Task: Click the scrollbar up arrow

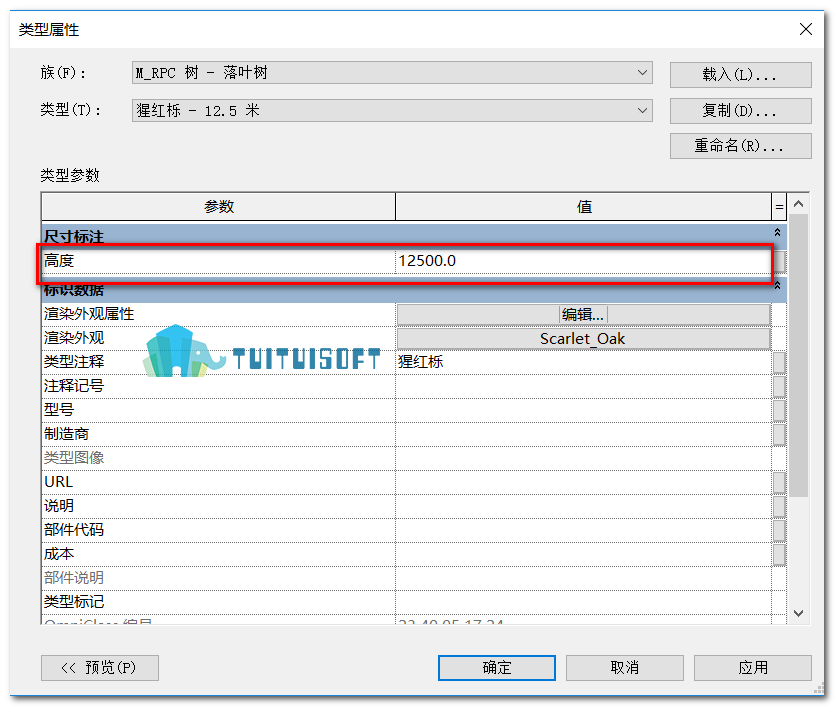Action: tap(798, 204)
